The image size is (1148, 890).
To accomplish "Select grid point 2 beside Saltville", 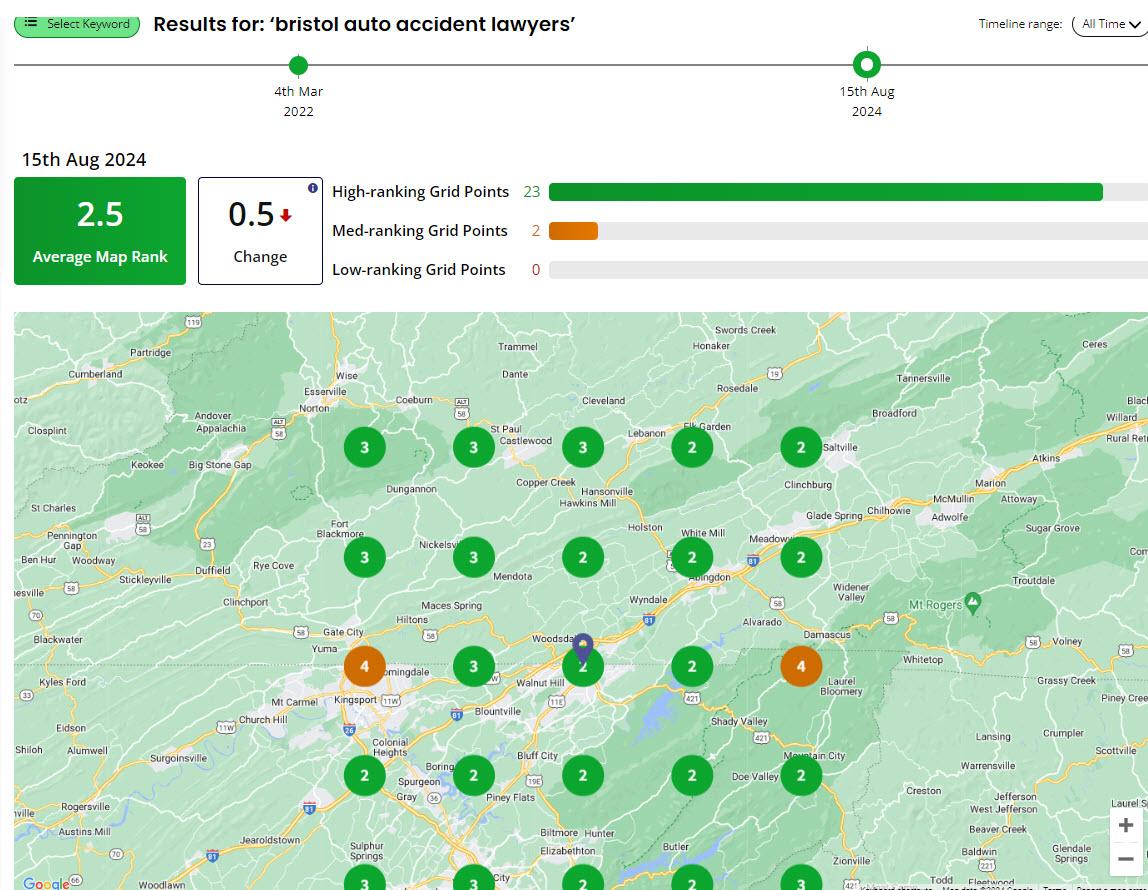I will 801,447.
